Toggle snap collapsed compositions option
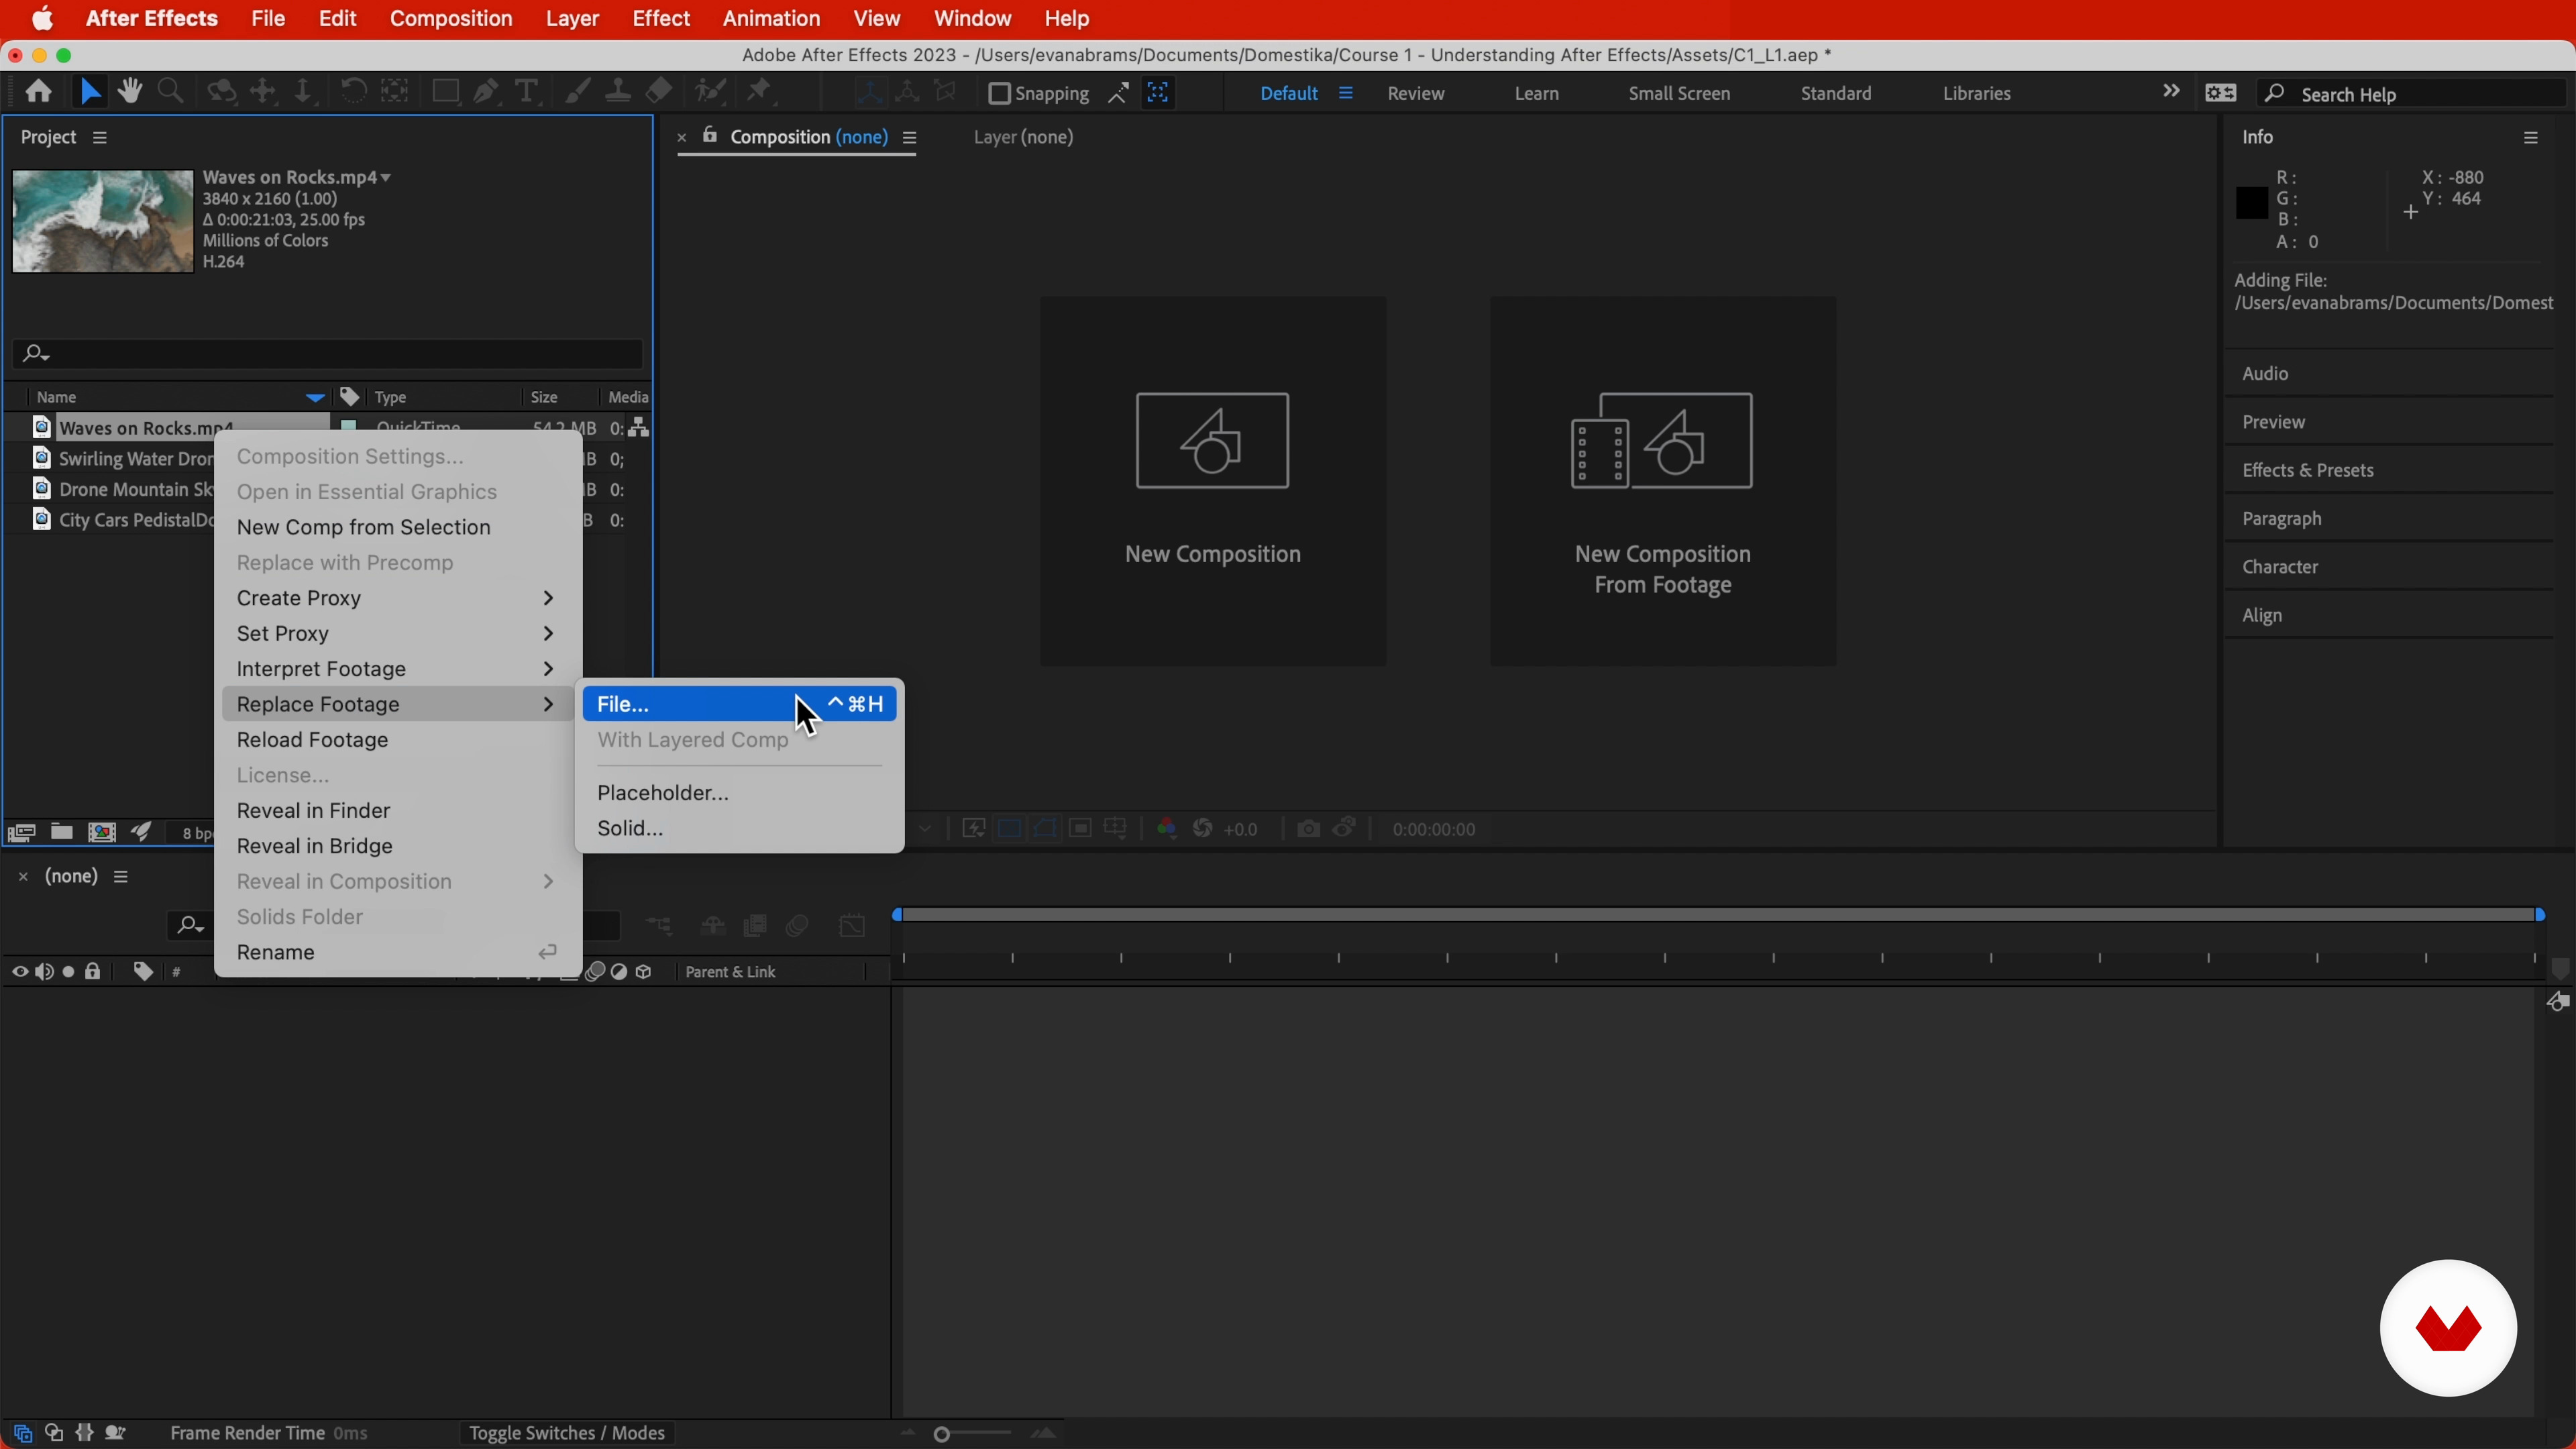 coord(1159,93)
